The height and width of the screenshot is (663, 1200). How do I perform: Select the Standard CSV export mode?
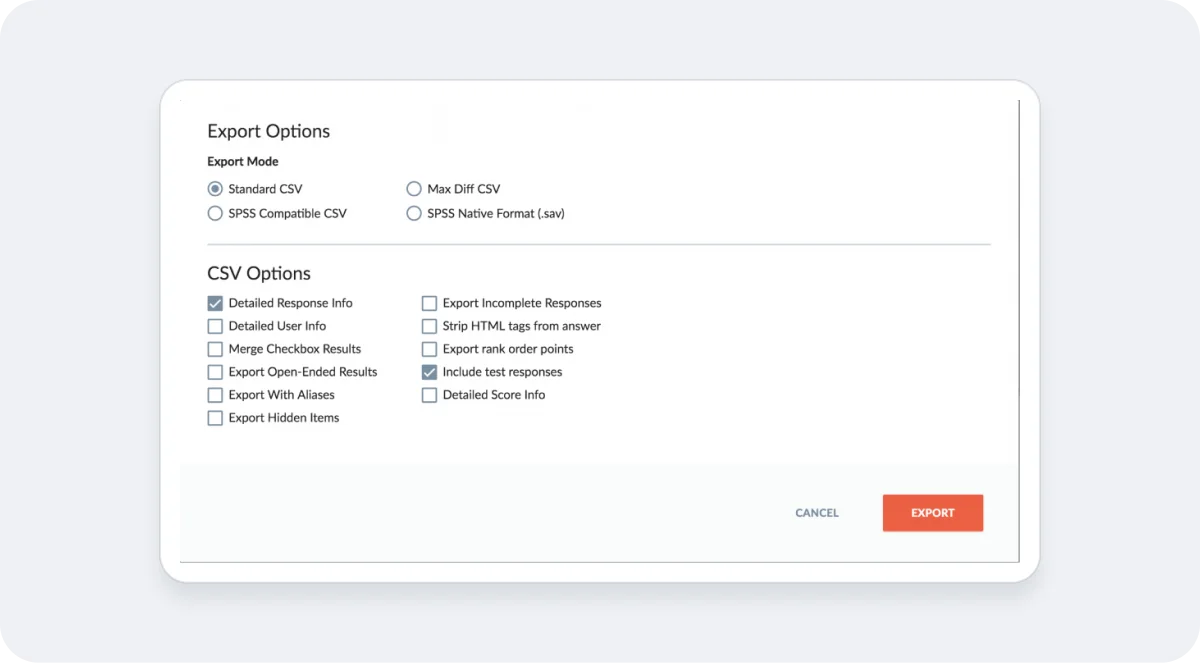pos(215,189)
